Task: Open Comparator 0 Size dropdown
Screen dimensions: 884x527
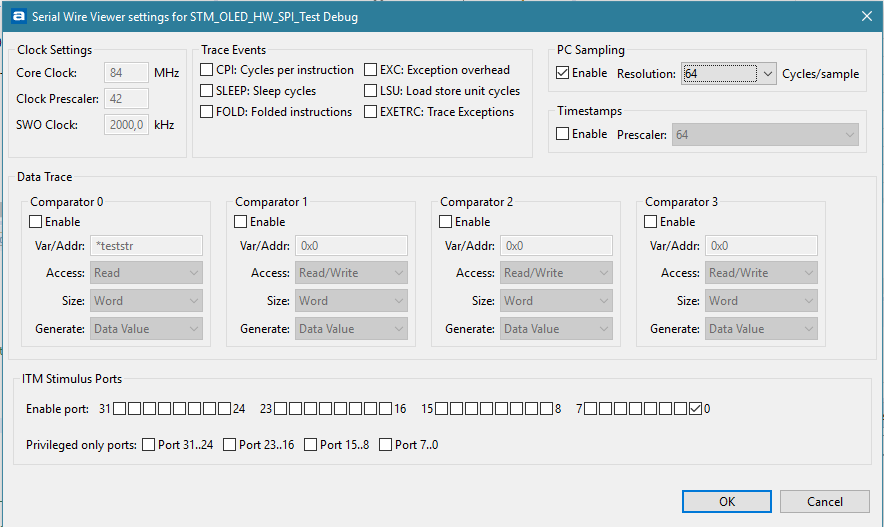Action: click(147, 301)
